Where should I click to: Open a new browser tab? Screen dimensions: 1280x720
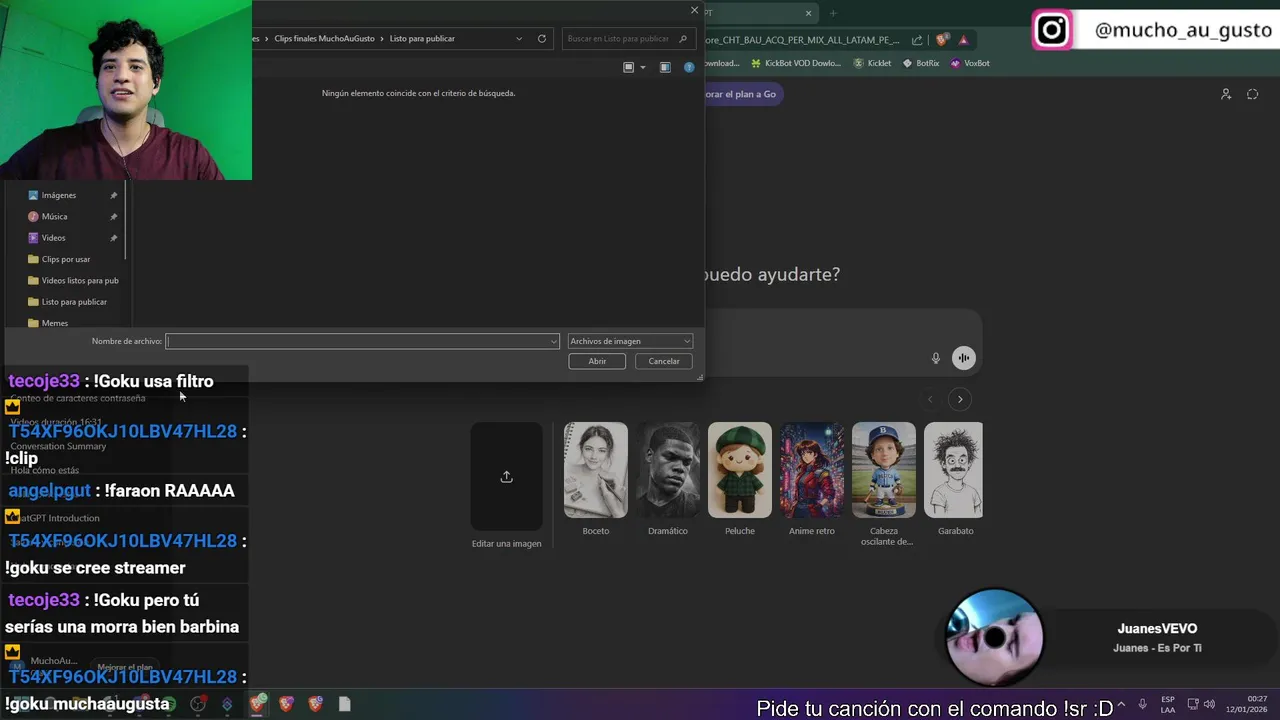pyautogui.click(x=833, y=13)
